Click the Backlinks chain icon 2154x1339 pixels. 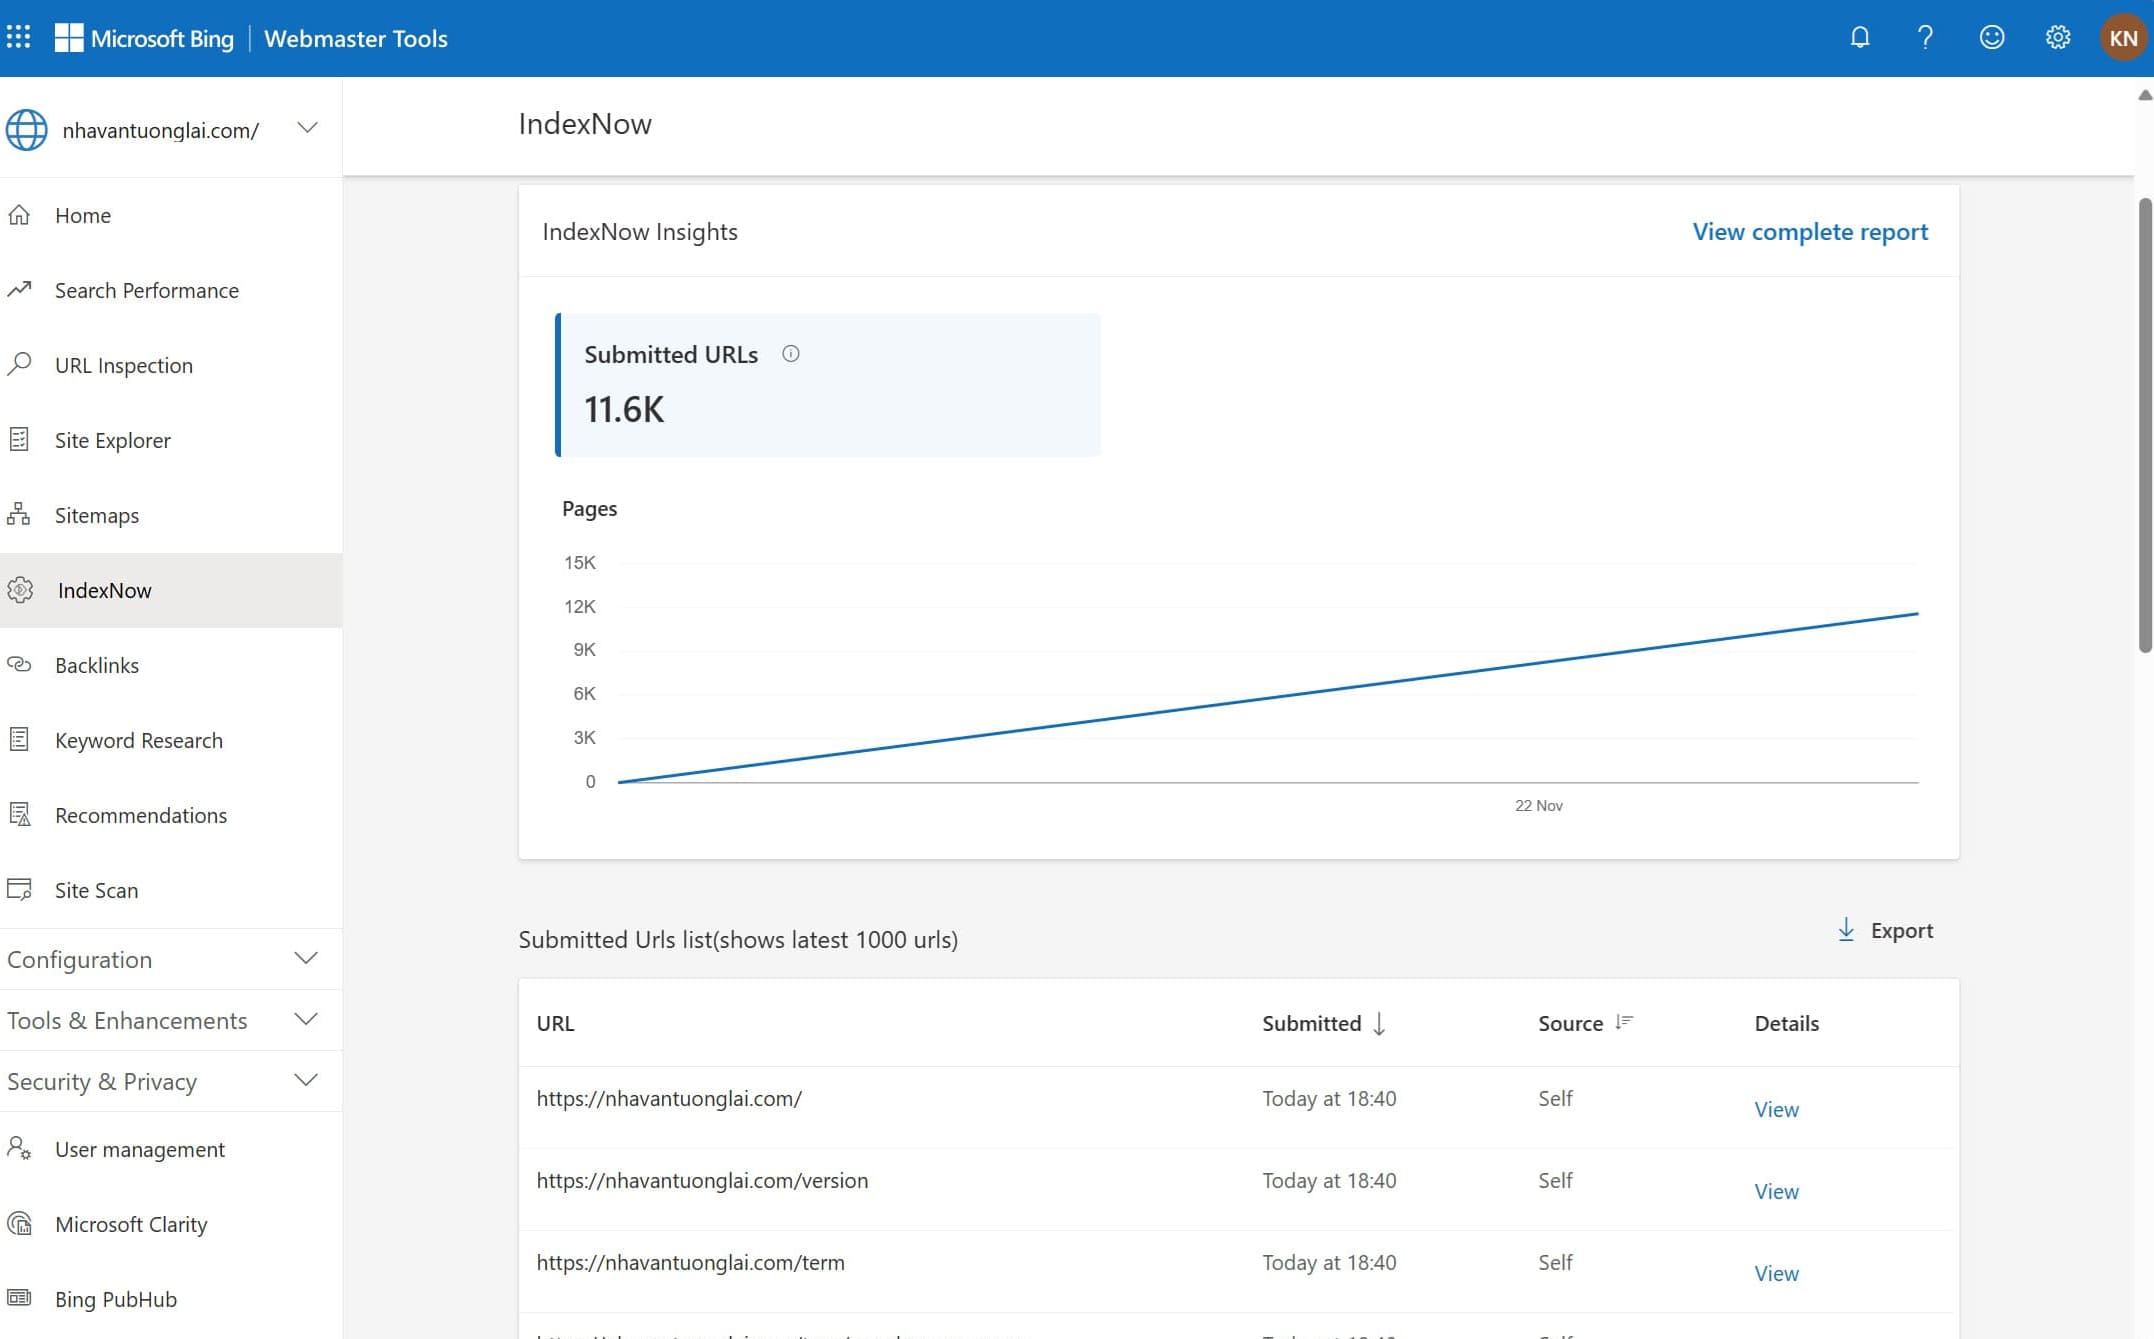(19, 665)
